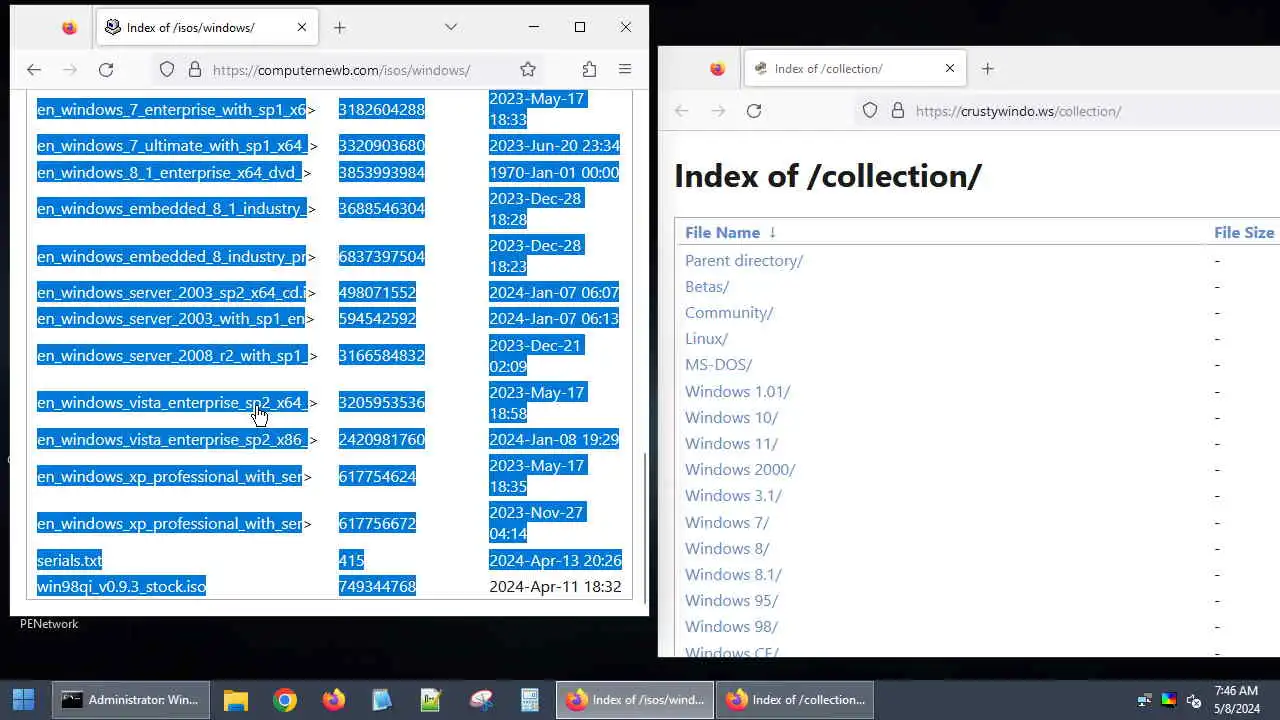The image size is (1280, 720).
Task: Close the 'Index of /collection/' tab
Action: tap(950, 68)
